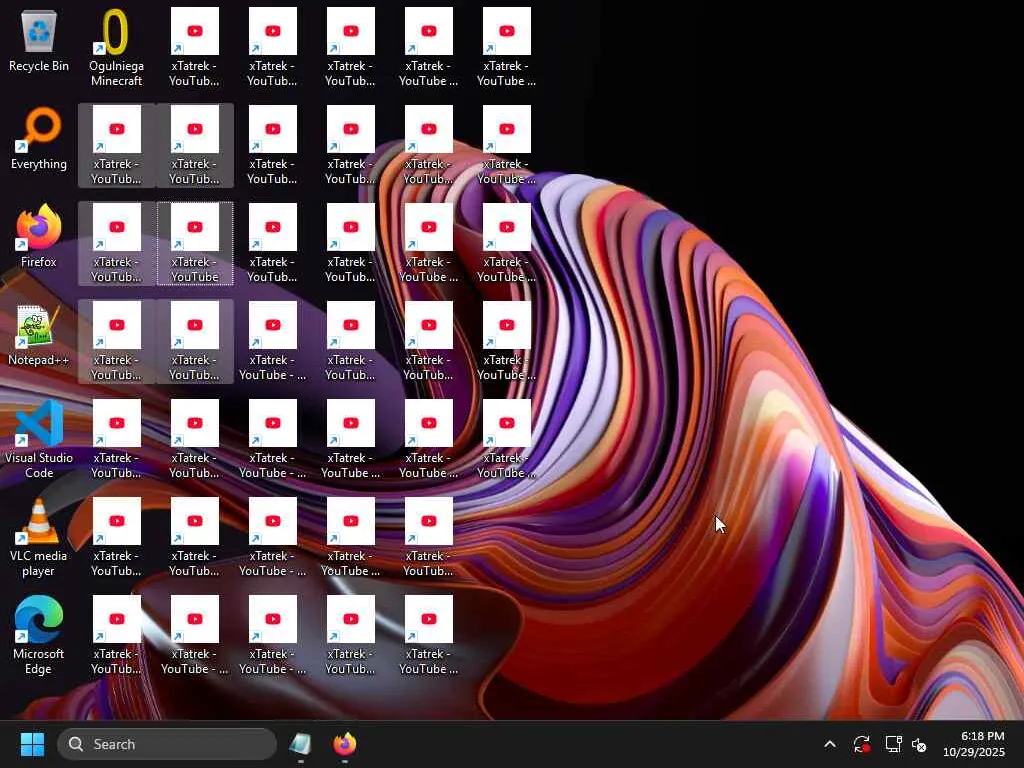Select xTatrek shortcut right beside Notepad++ icon
1024x768 pixels.
pyautogui.click(x=116, y=341)
